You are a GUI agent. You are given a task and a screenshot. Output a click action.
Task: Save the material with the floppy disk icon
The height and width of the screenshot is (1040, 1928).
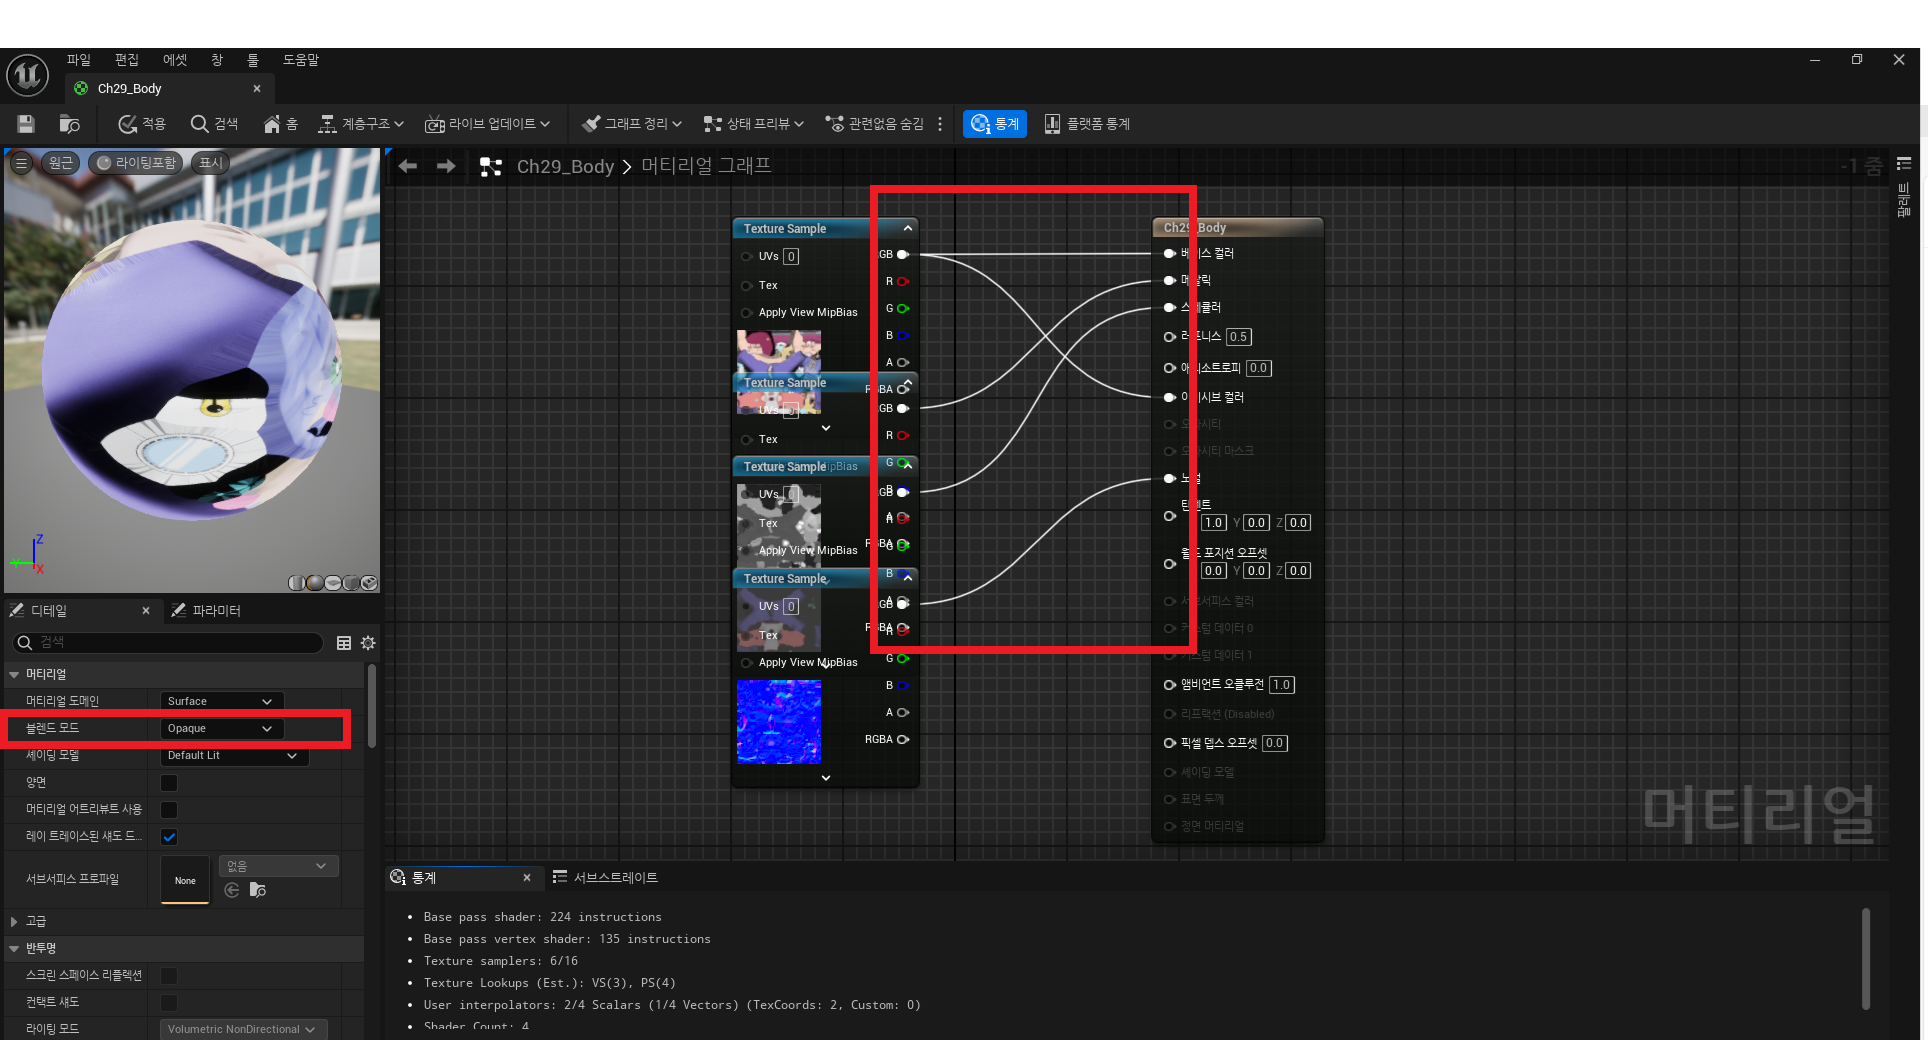(x=26, y=124)
